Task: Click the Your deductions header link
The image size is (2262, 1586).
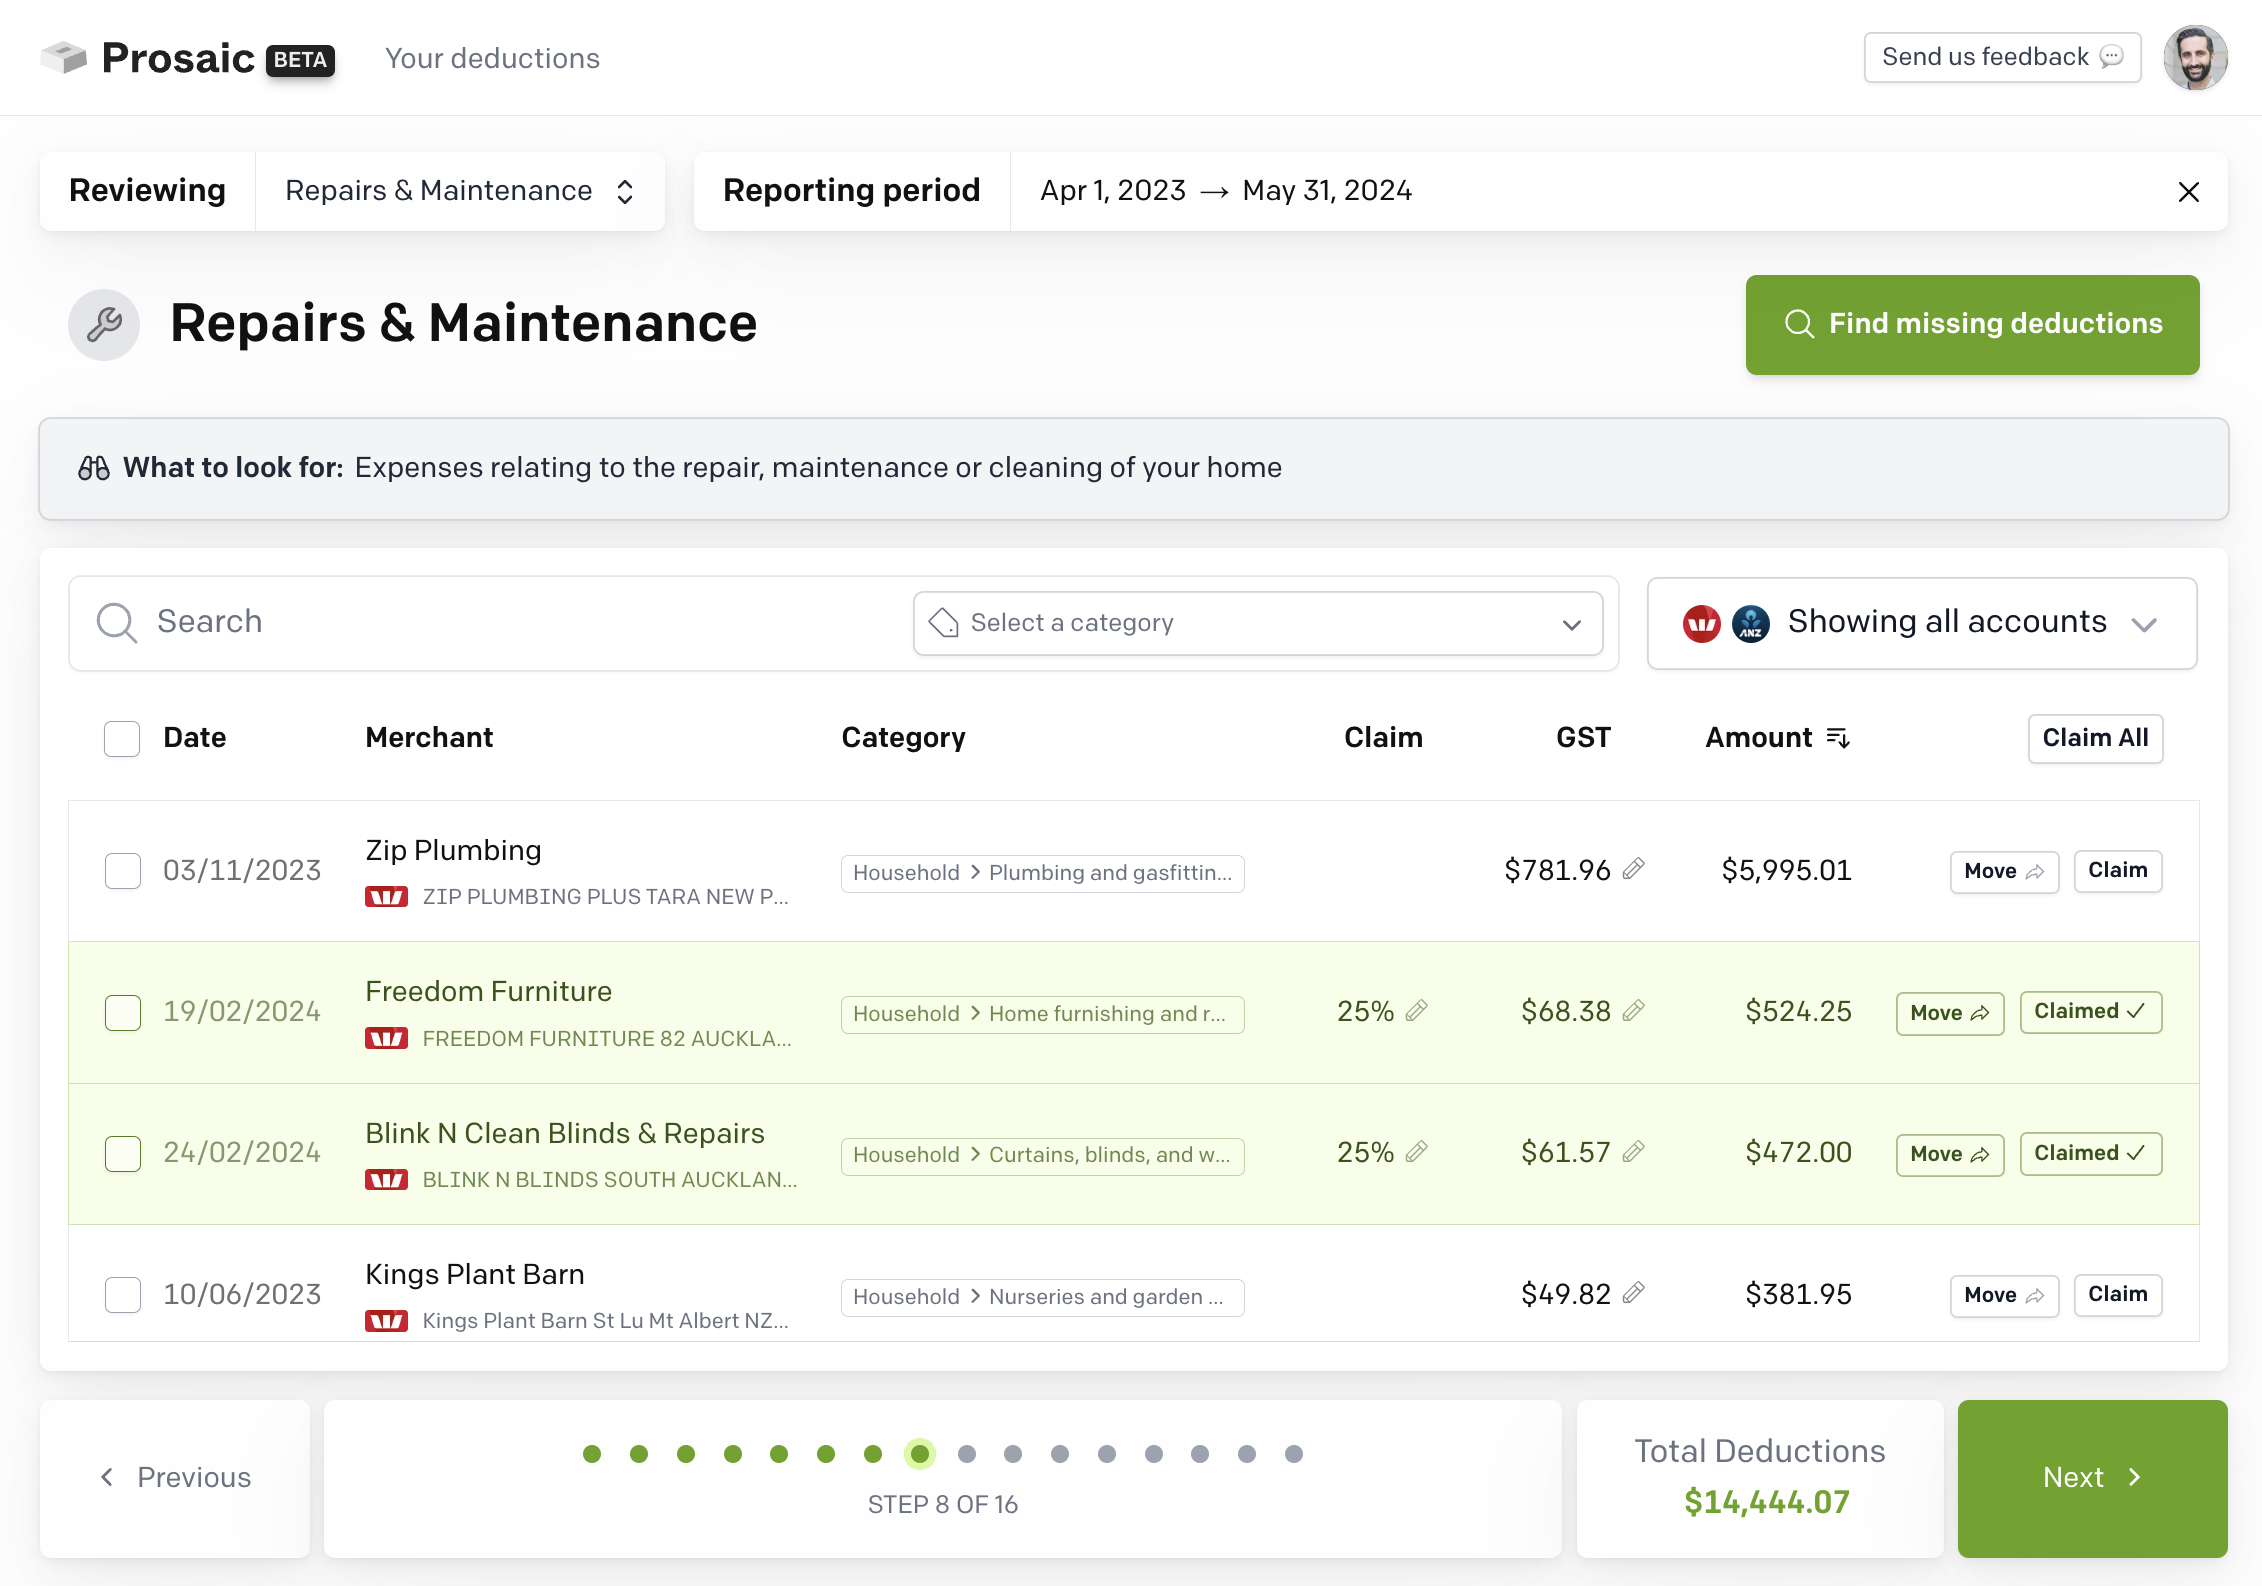Action: 492,58
